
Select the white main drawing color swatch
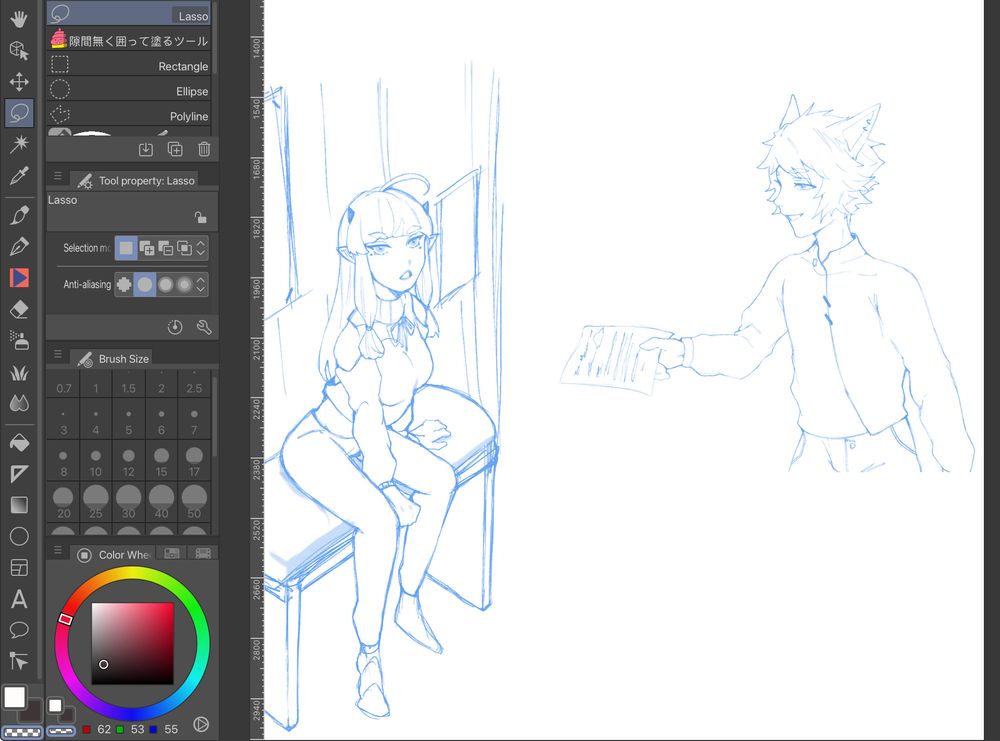point(14,697)
